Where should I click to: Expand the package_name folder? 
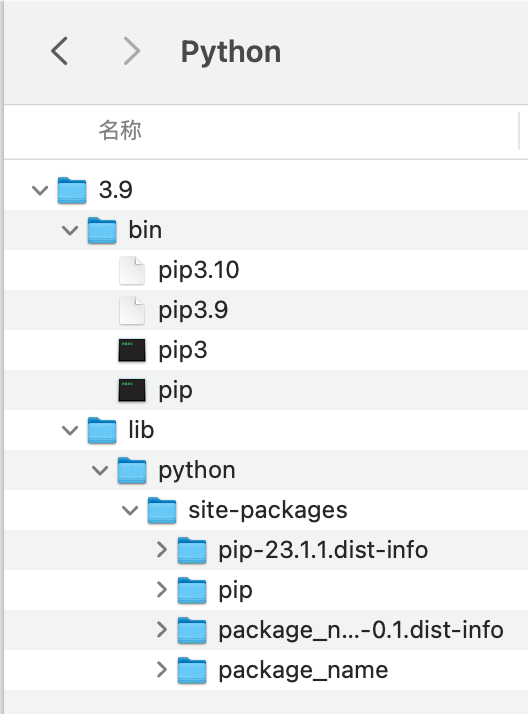pyautogui.click(x=162, y=670)
